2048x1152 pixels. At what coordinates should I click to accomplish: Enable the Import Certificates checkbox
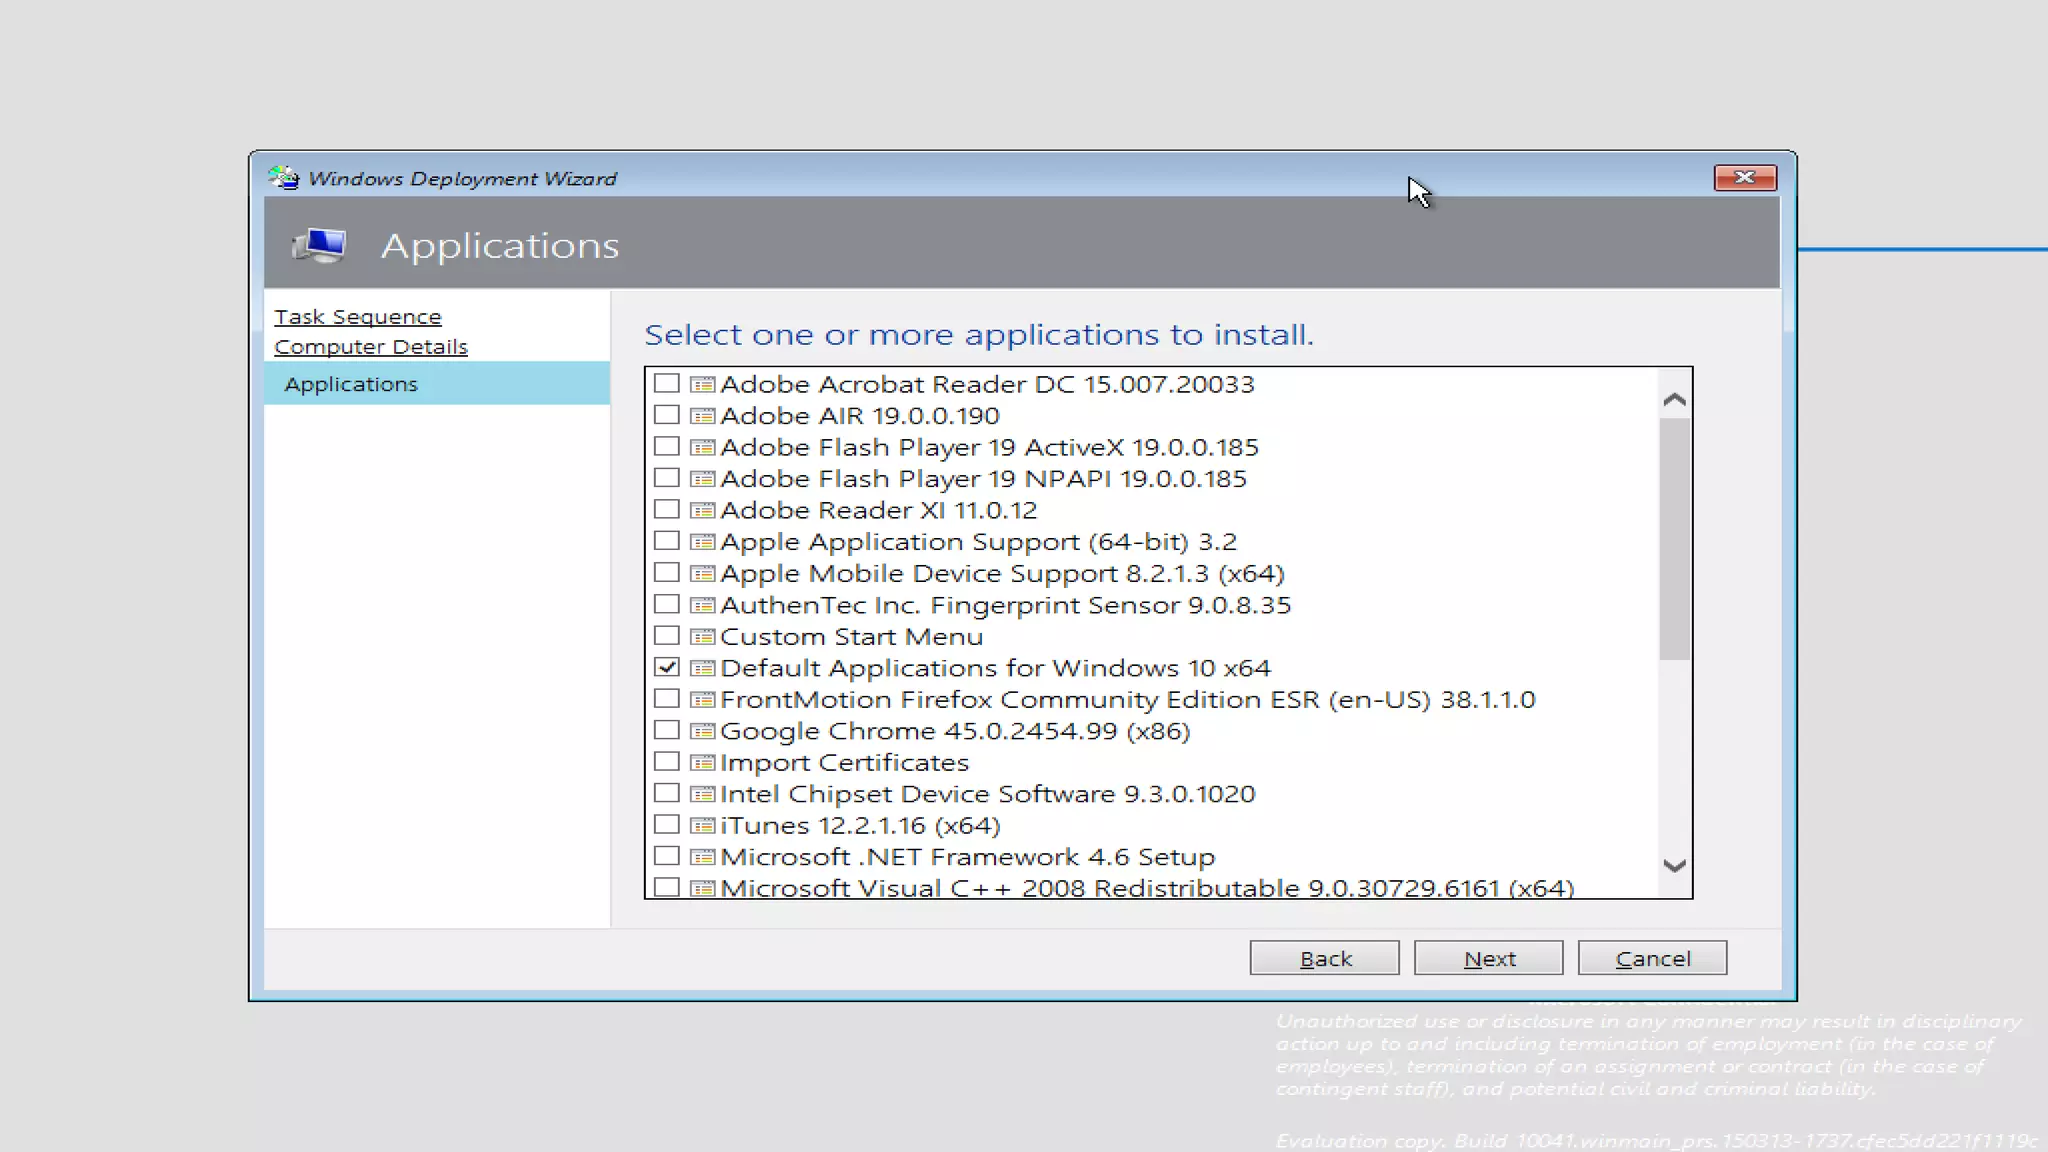[x=667, y=761]
